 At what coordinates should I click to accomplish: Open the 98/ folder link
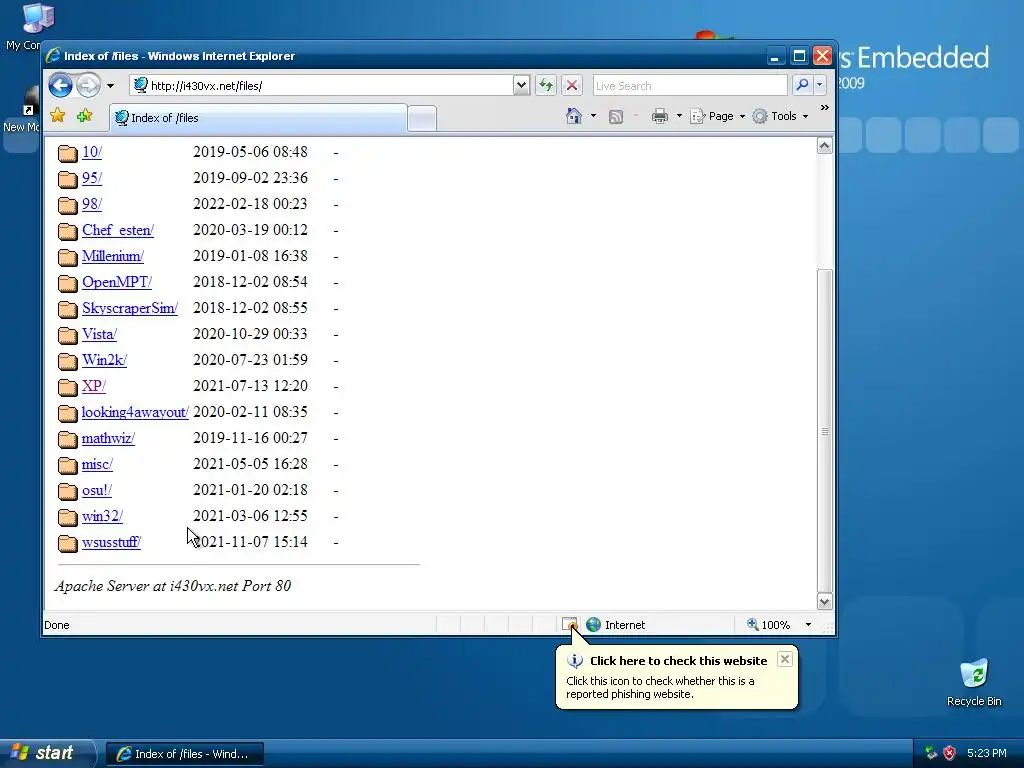pyautogui.click(x=91, y=204)
